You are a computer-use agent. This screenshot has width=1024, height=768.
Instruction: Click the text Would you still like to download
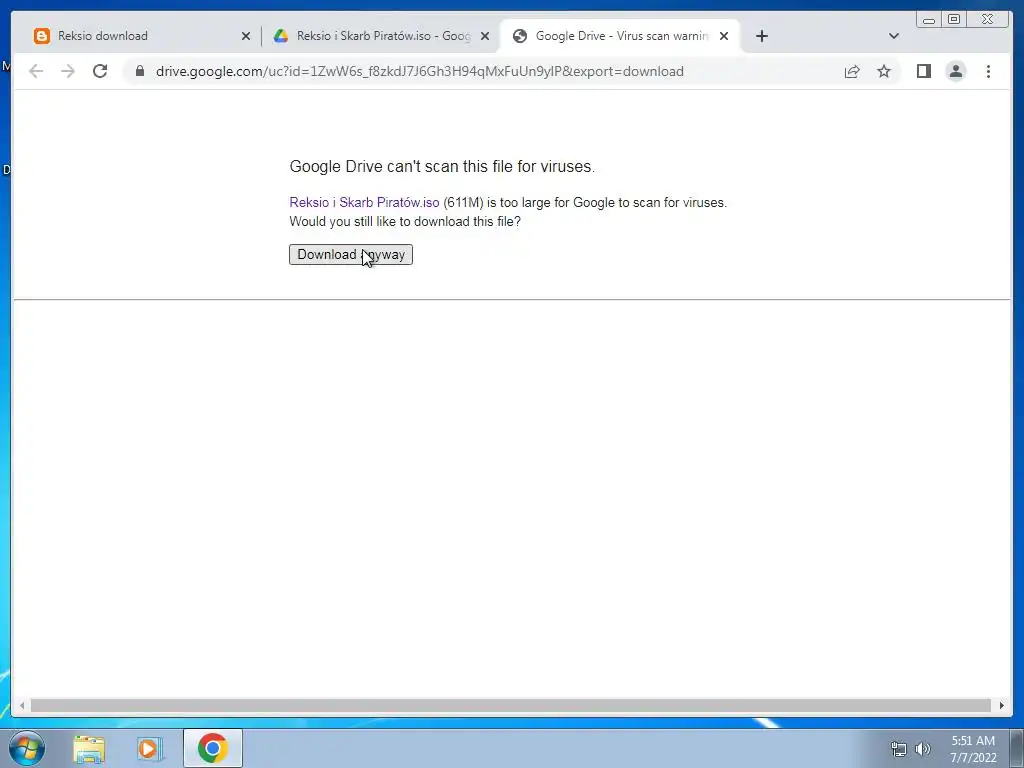tap(405, 221)
